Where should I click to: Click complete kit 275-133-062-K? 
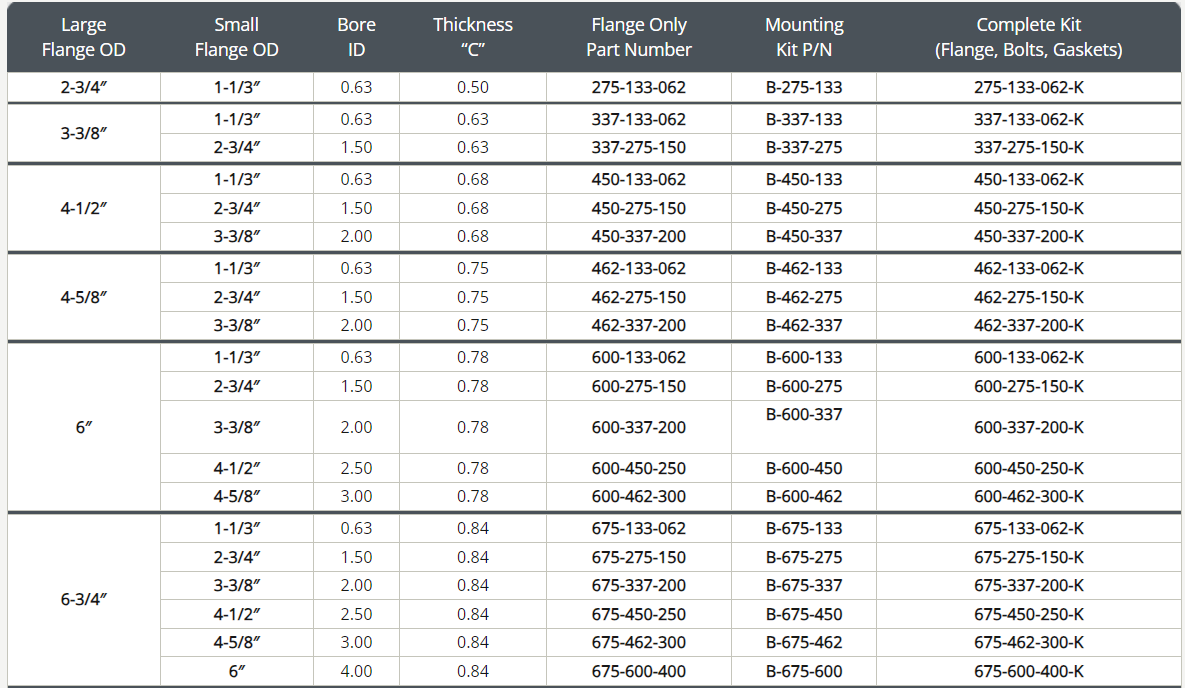tap(1029, 87)
